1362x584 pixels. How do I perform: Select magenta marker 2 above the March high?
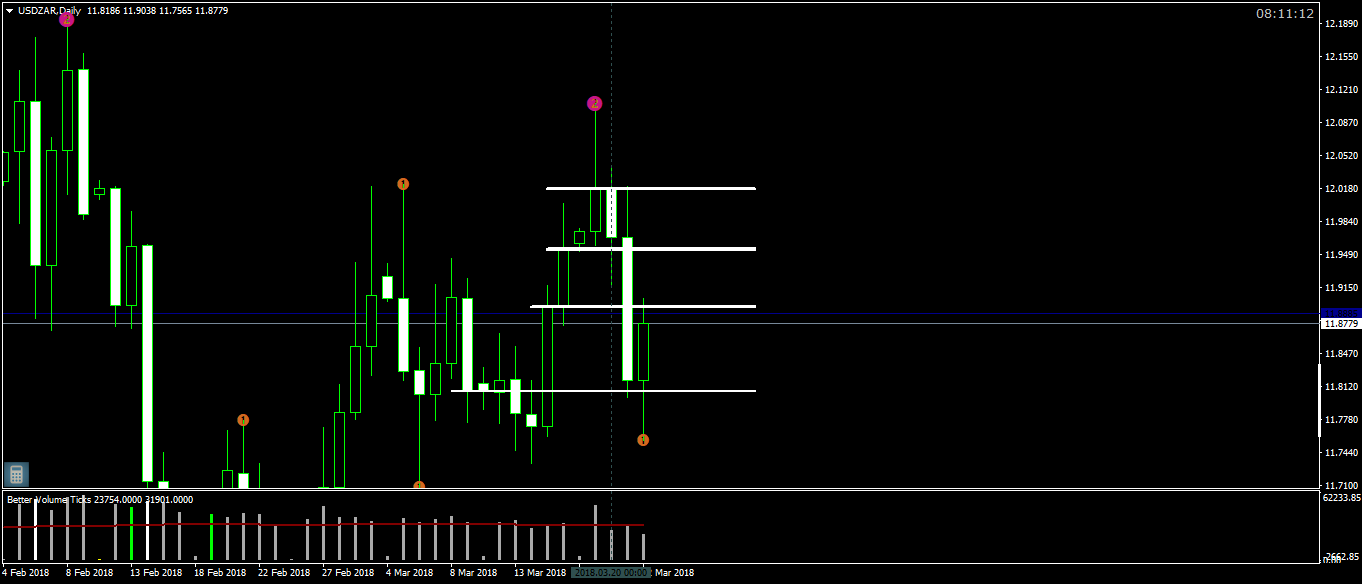[594, 103]
